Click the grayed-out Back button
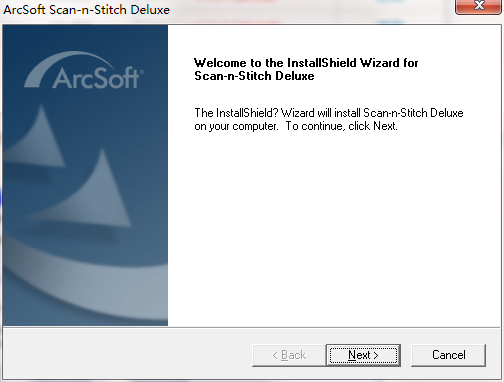Screen dimensions: 504x382 click(289, 355)
